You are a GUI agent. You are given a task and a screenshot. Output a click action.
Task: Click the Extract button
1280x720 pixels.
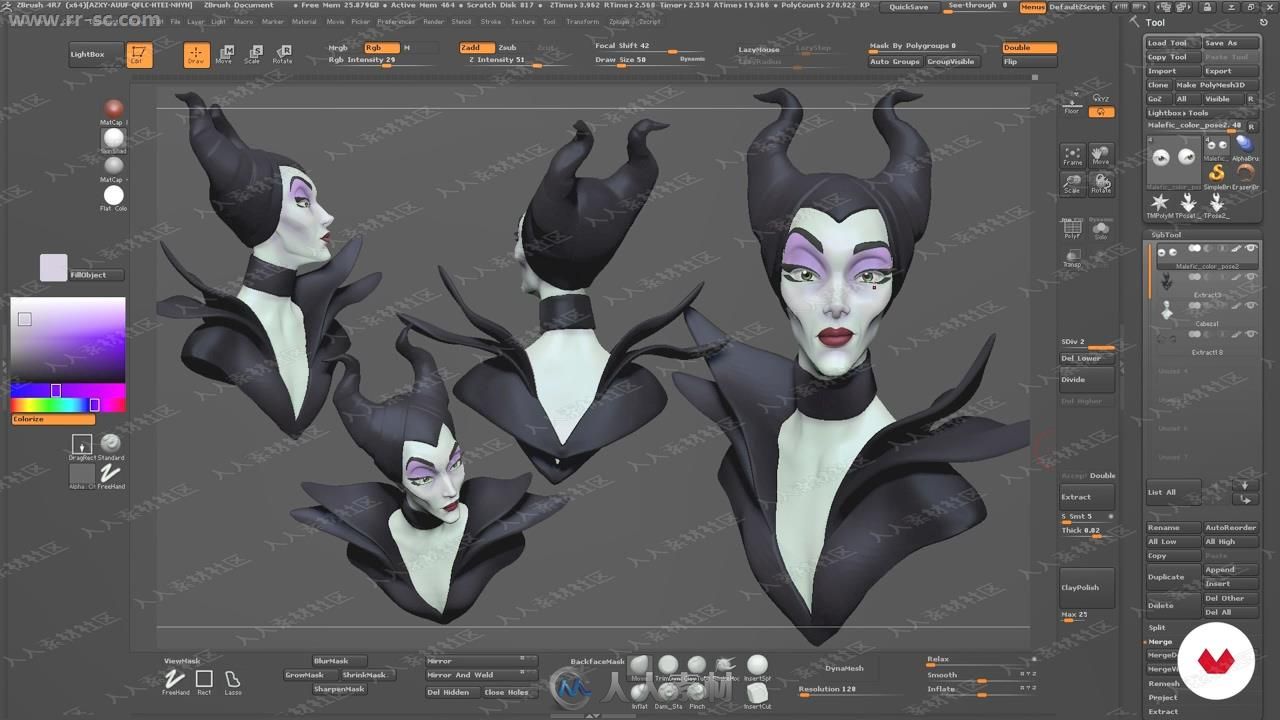[1087, 497]
